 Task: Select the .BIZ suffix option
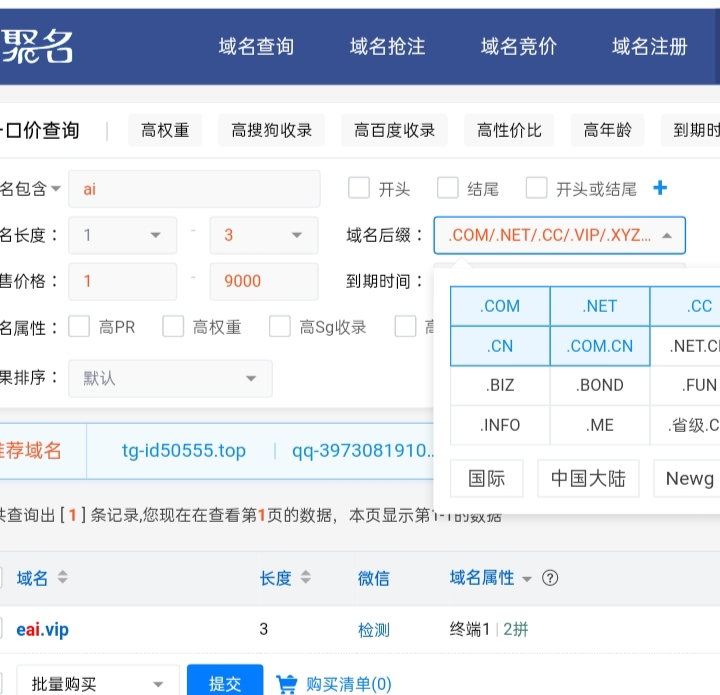[500, 385]
